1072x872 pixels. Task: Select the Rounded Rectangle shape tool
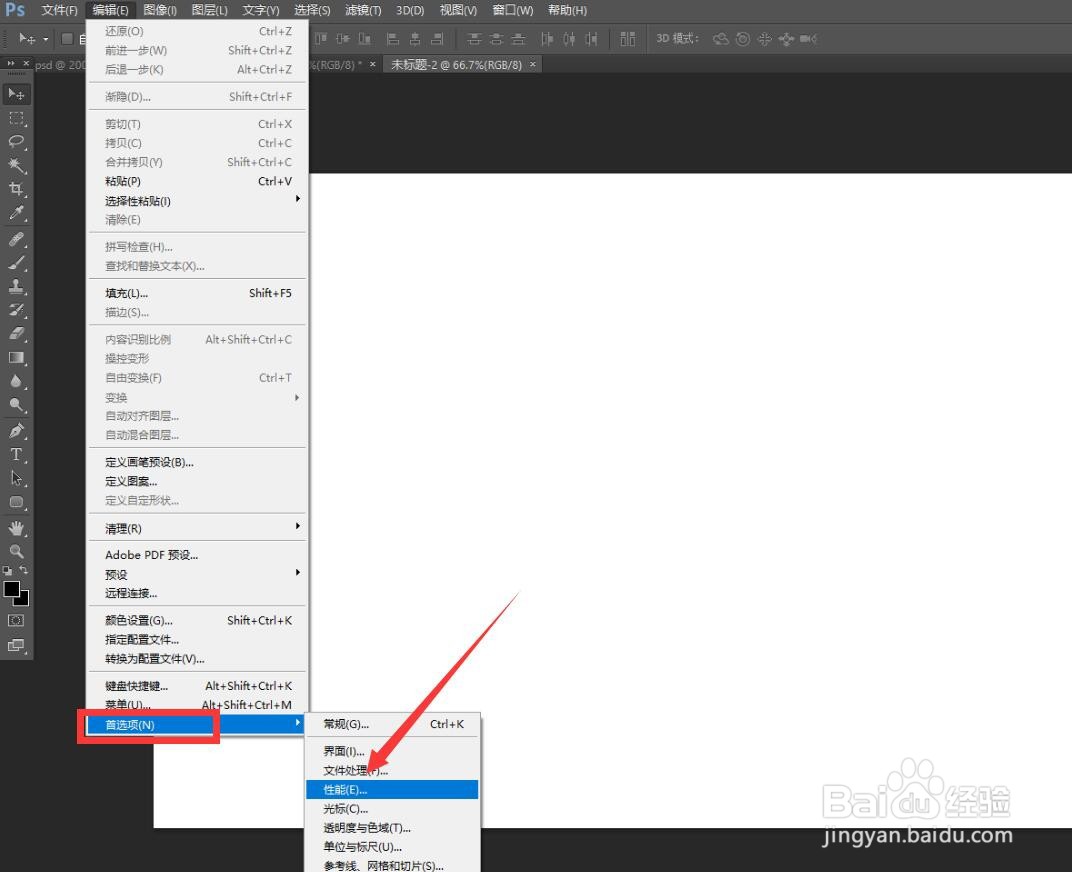16,502
